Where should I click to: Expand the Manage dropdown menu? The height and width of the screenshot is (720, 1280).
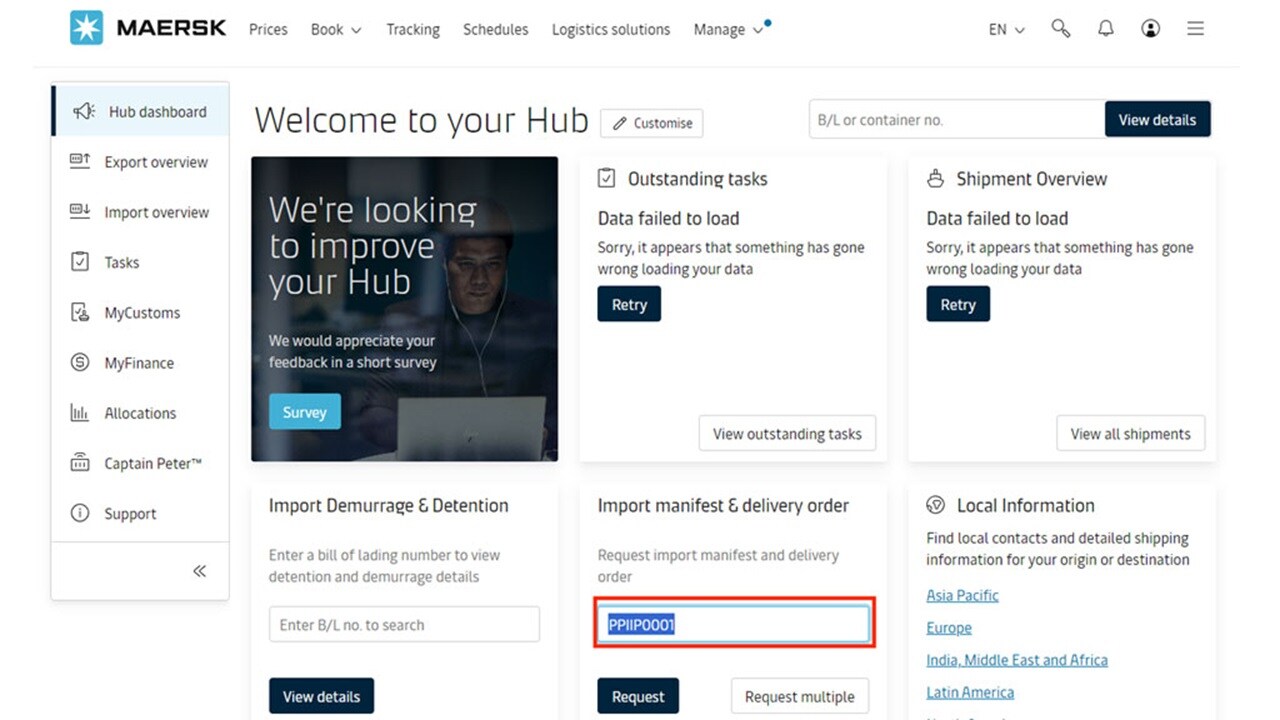[728, 30]
